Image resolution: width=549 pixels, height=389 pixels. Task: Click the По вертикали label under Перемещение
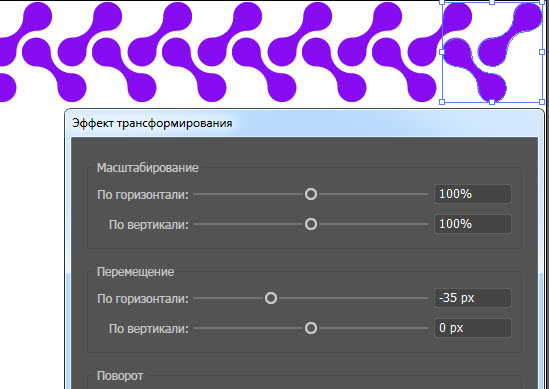[x=149, y=329]
